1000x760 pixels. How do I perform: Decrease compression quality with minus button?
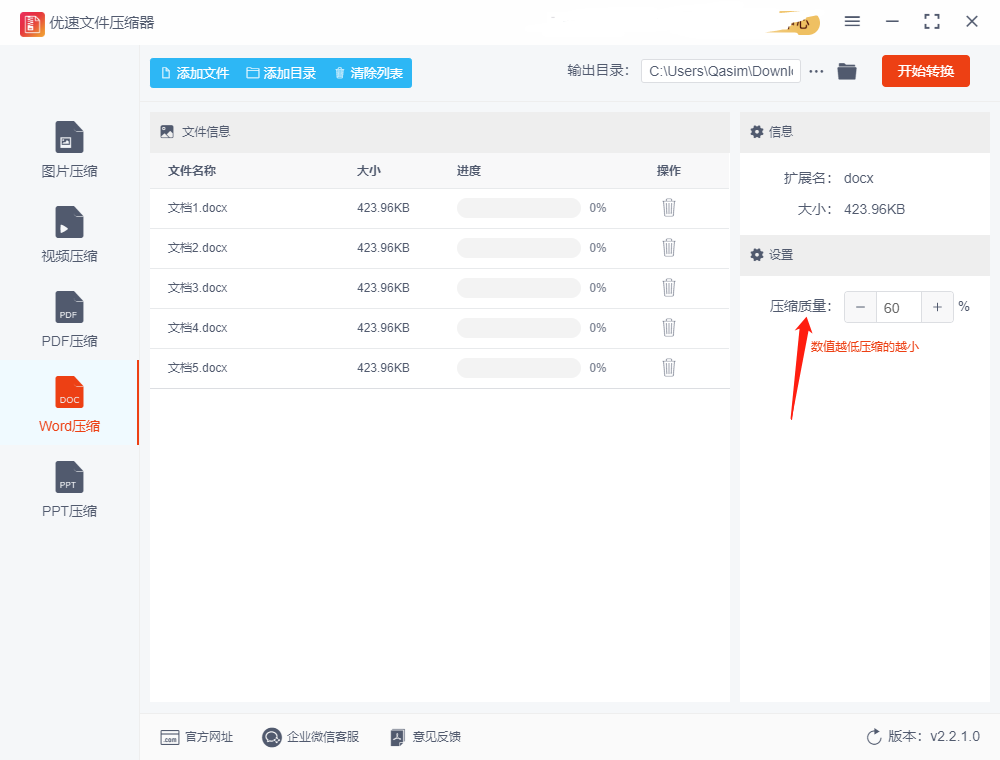point(860,307)
